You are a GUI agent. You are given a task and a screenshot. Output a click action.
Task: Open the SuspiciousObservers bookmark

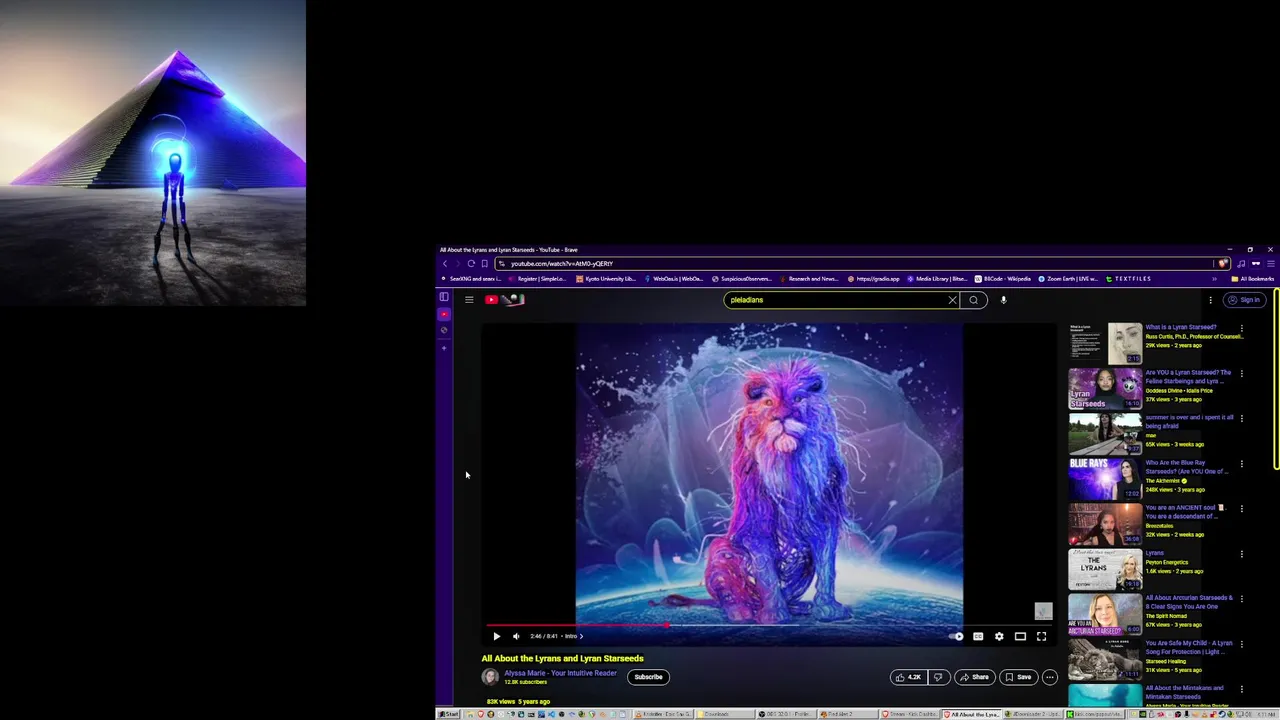[741, 279]
